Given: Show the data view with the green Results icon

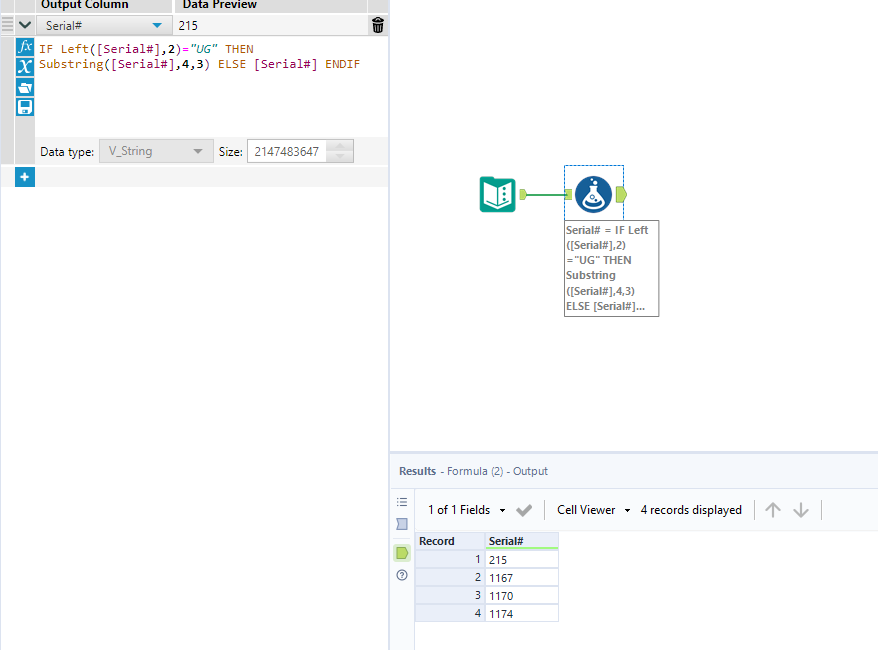Looking at the screenshot, I should click(401, 552).
